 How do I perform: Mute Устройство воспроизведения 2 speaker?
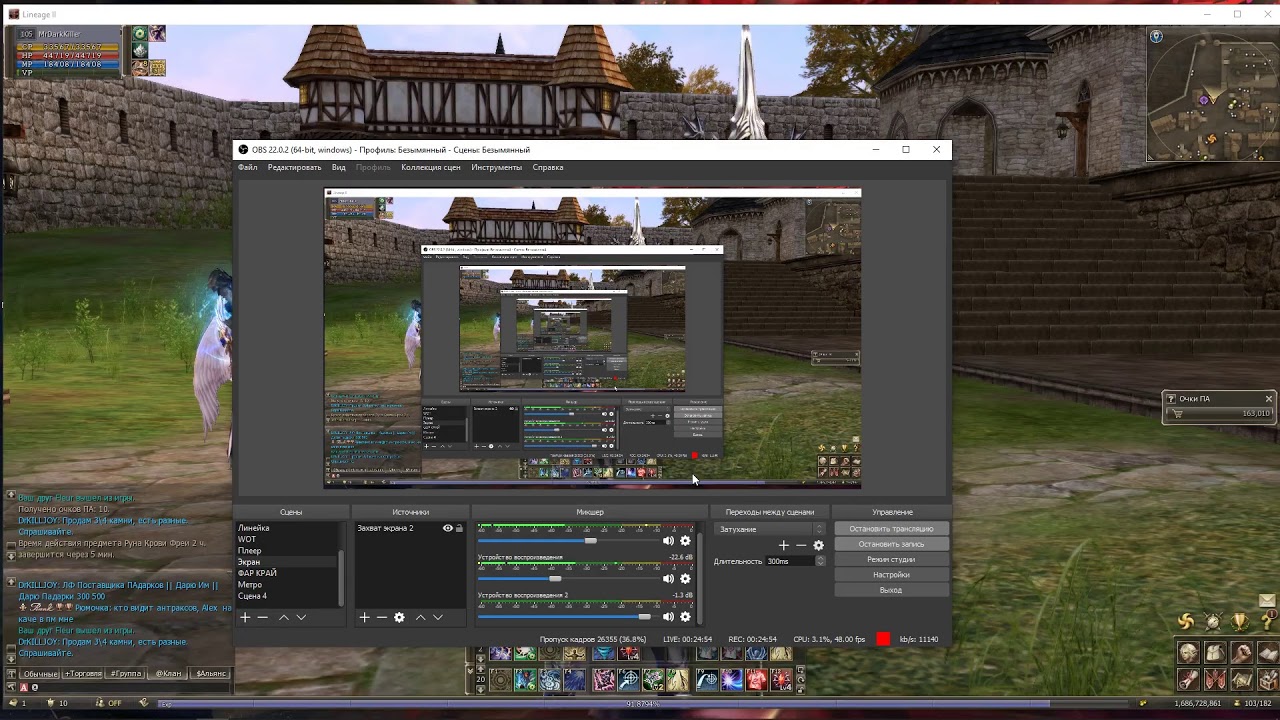point(668,616)
